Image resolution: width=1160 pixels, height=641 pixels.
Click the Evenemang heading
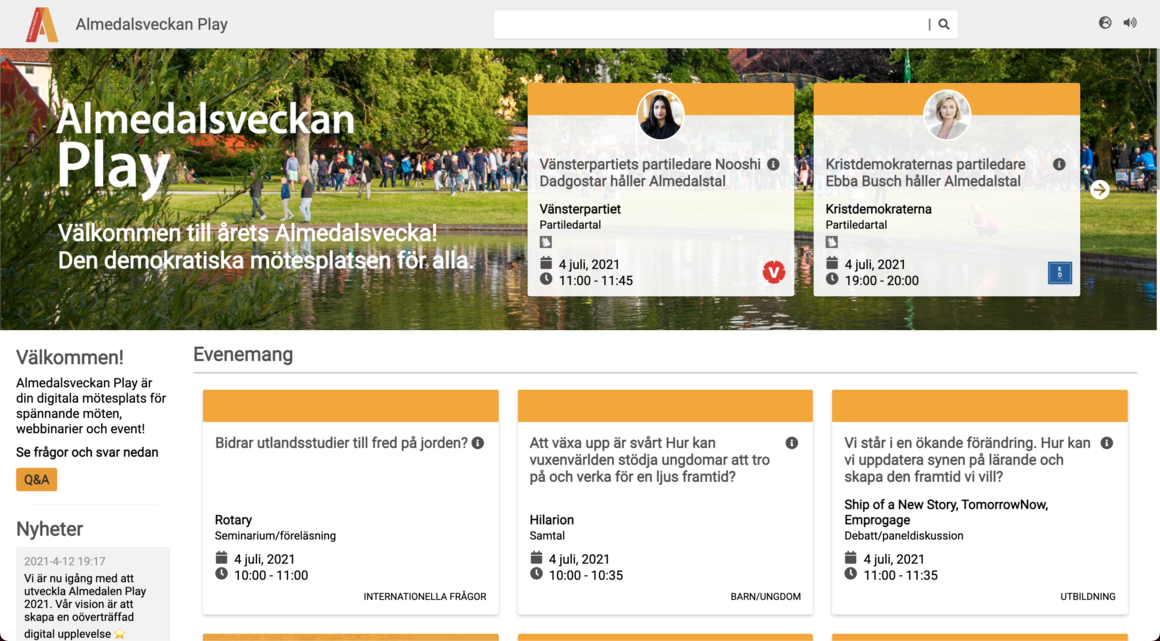tap(243, 355)
